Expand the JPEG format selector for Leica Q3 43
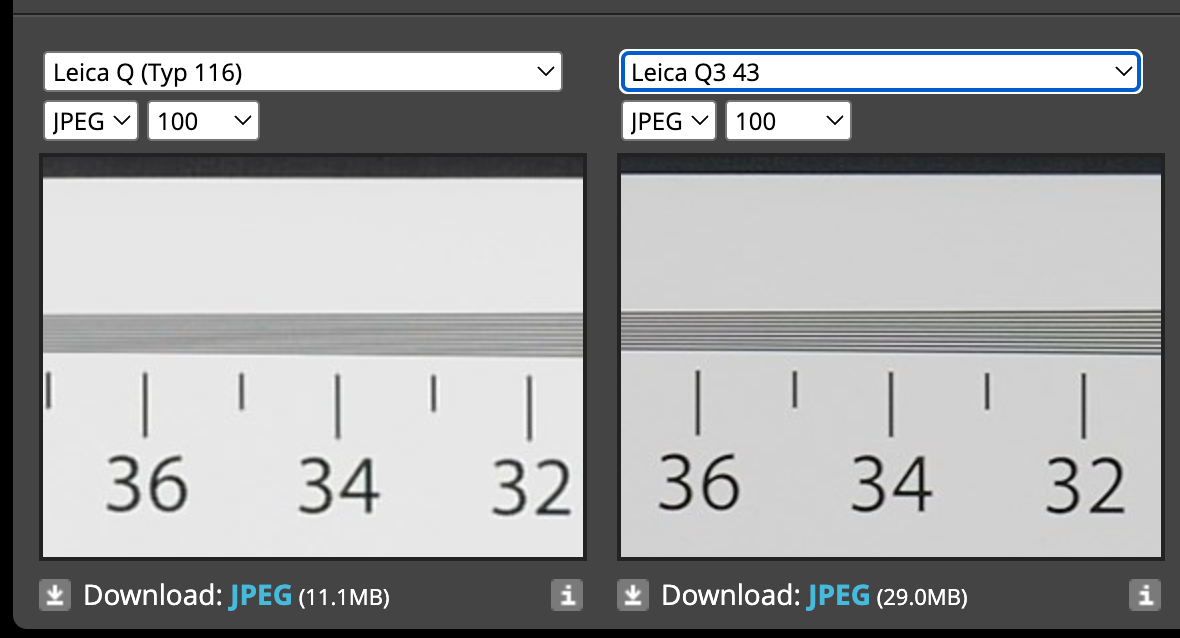This screenshot has height=638, width=1180. pos(669,122)
